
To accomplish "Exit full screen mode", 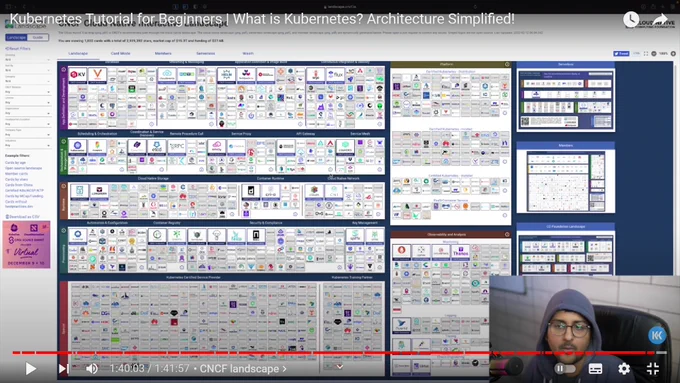I will pyautogui.click(x=653, y=369).
